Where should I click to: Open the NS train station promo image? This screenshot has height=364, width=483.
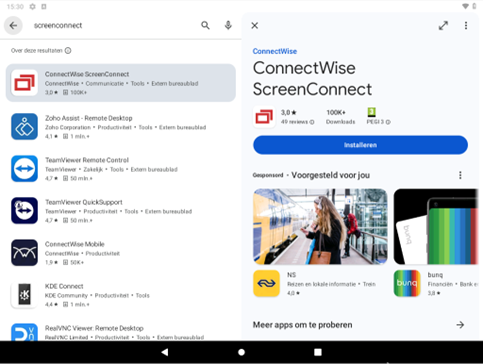pos(320,226)
